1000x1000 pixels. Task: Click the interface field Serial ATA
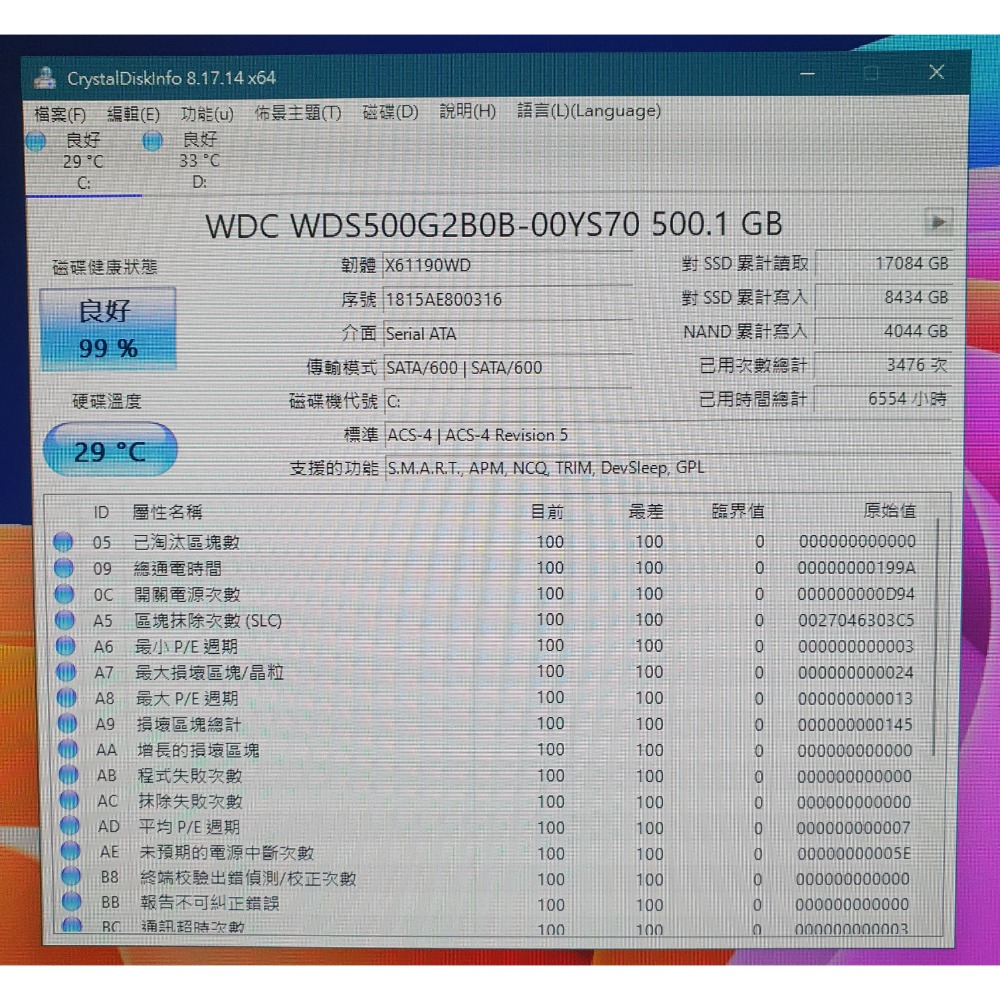click(507, 334)
